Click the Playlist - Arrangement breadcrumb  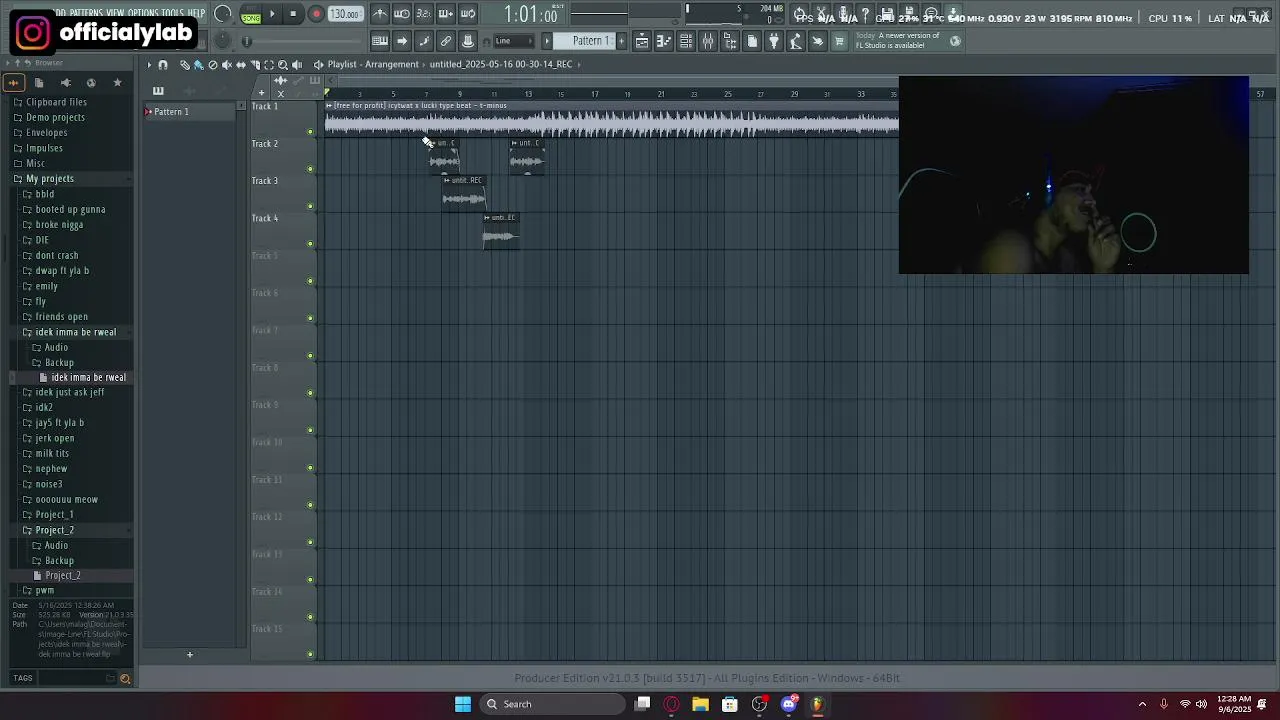click(373, 64)
